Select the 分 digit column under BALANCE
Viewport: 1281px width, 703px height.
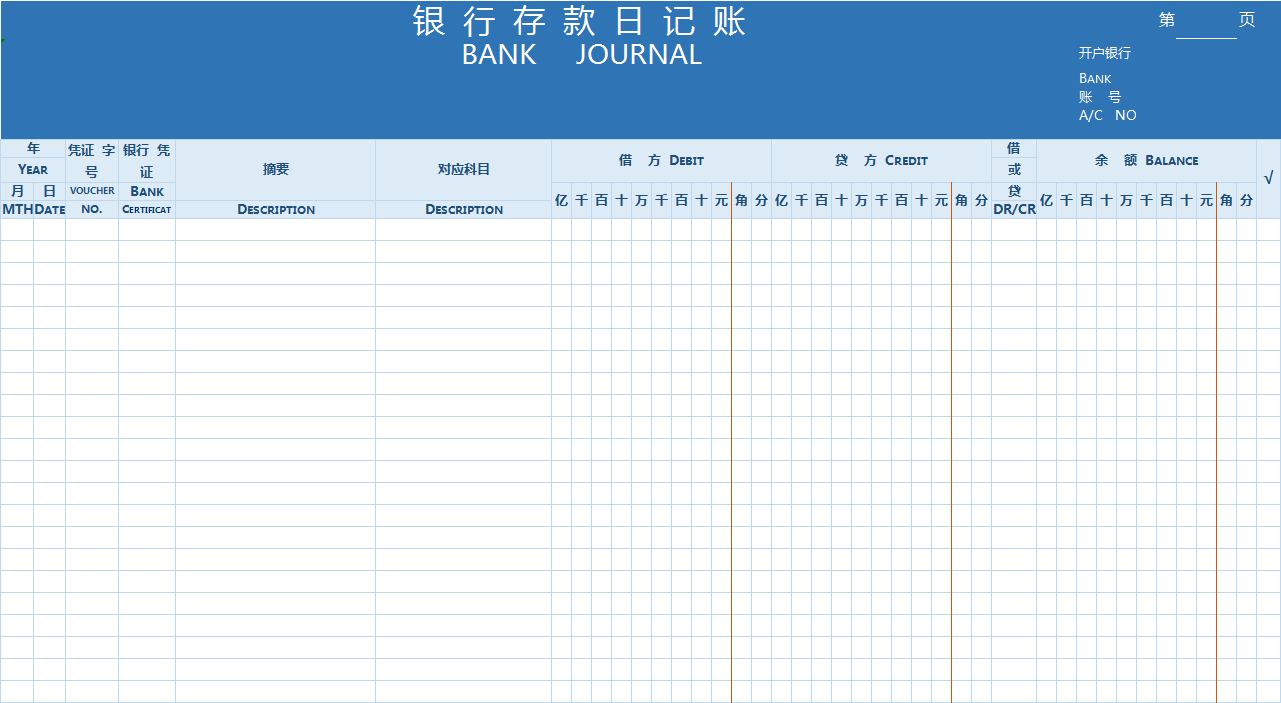pyautogui.click(x=1247, y=199)
